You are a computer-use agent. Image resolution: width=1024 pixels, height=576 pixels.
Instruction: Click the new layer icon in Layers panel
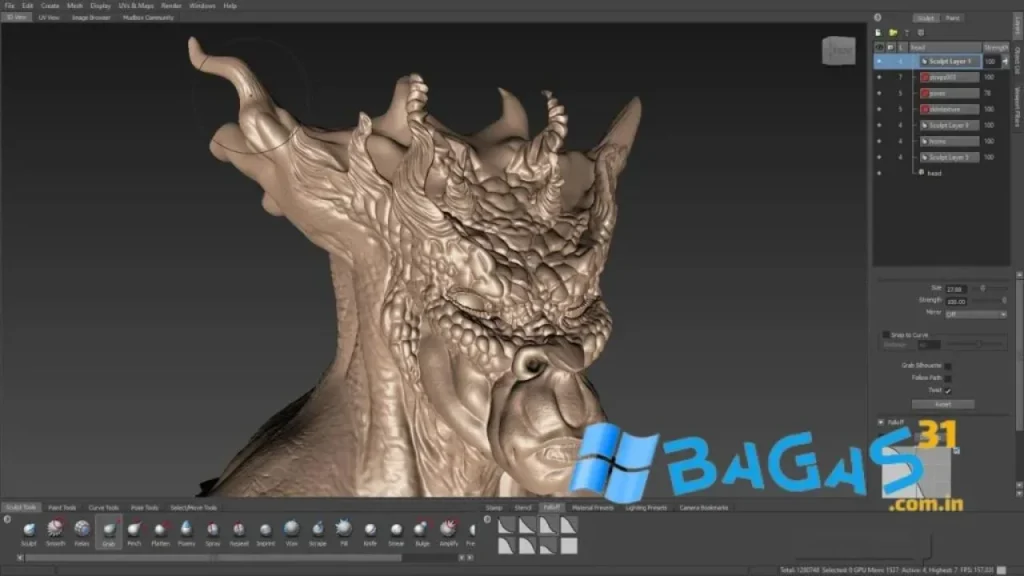[878, 33]
